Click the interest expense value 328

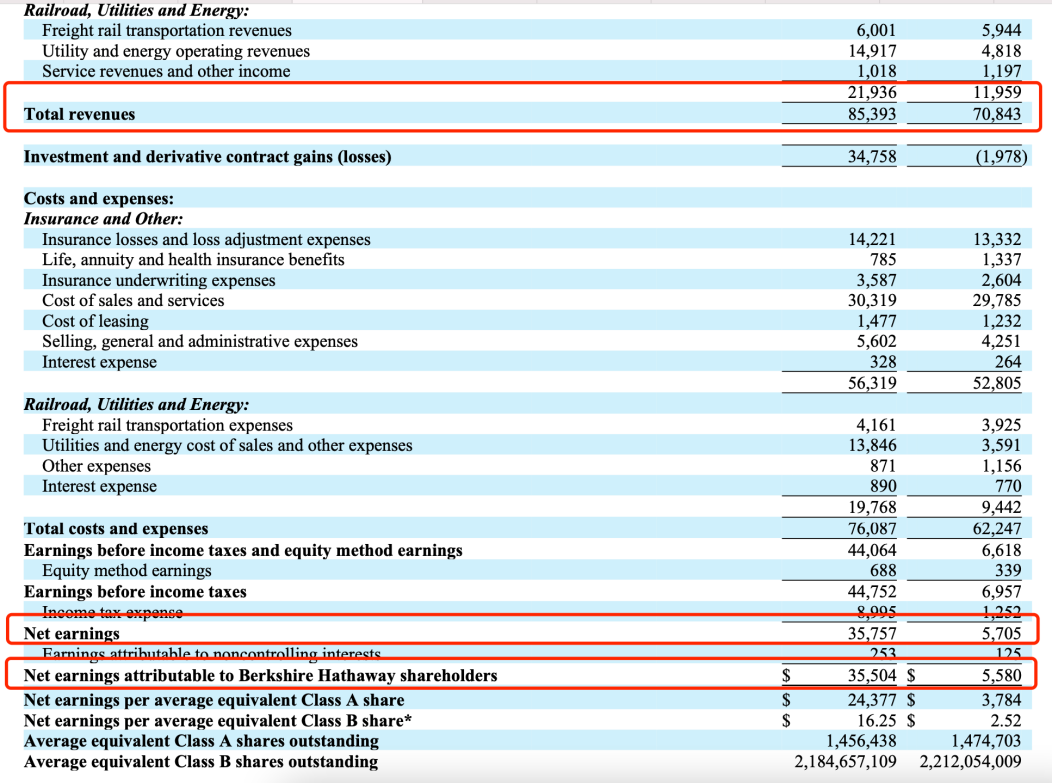point(883,362)
